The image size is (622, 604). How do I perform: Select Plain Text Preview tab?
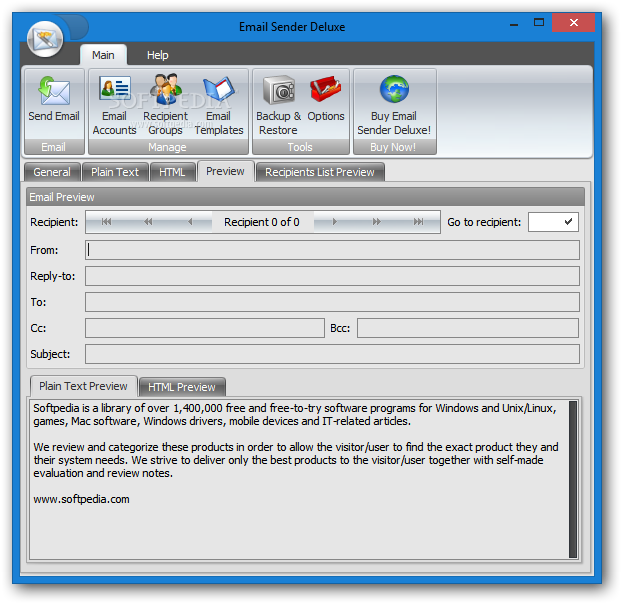pos(83,386)
